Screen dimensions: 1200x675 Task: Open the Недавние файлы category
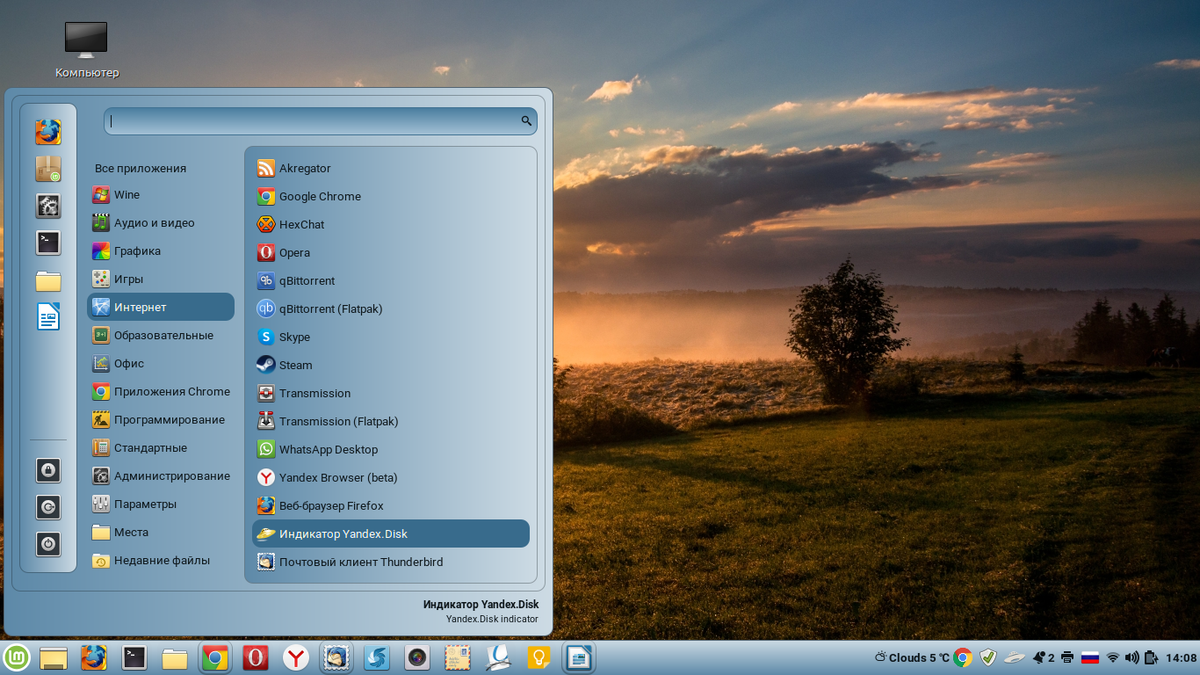tap(160, 560)
